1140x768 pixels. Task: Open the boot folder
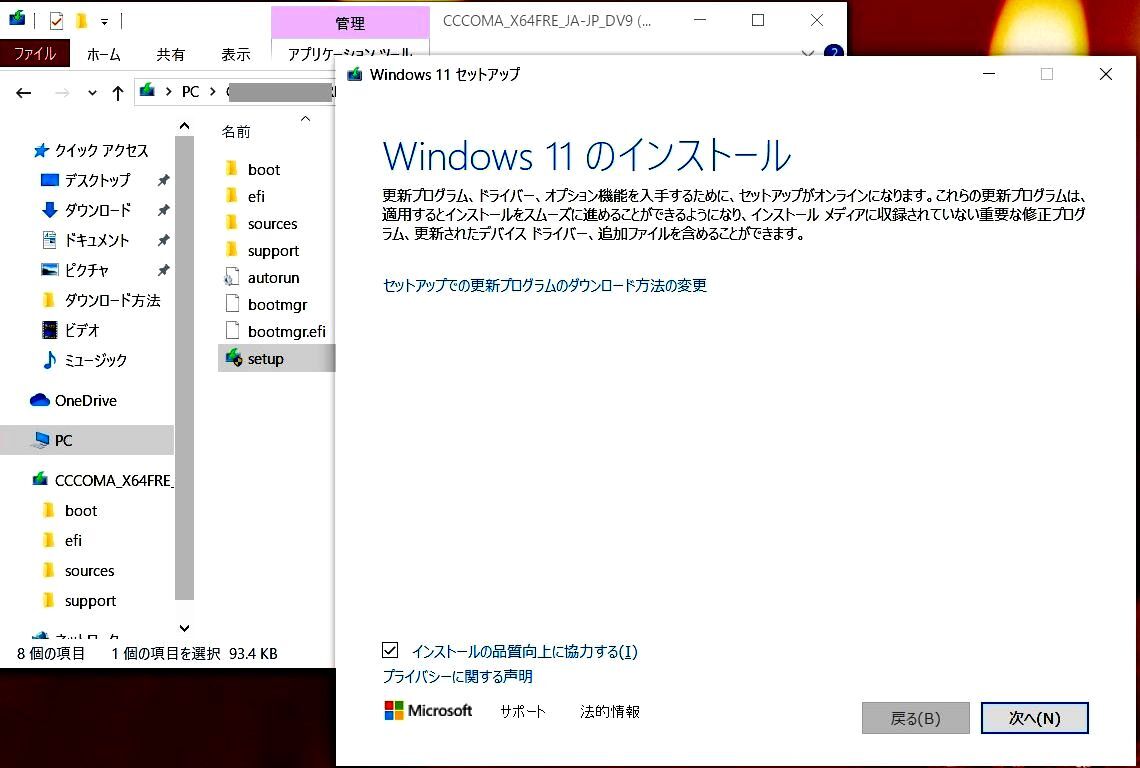pos(264,169)
